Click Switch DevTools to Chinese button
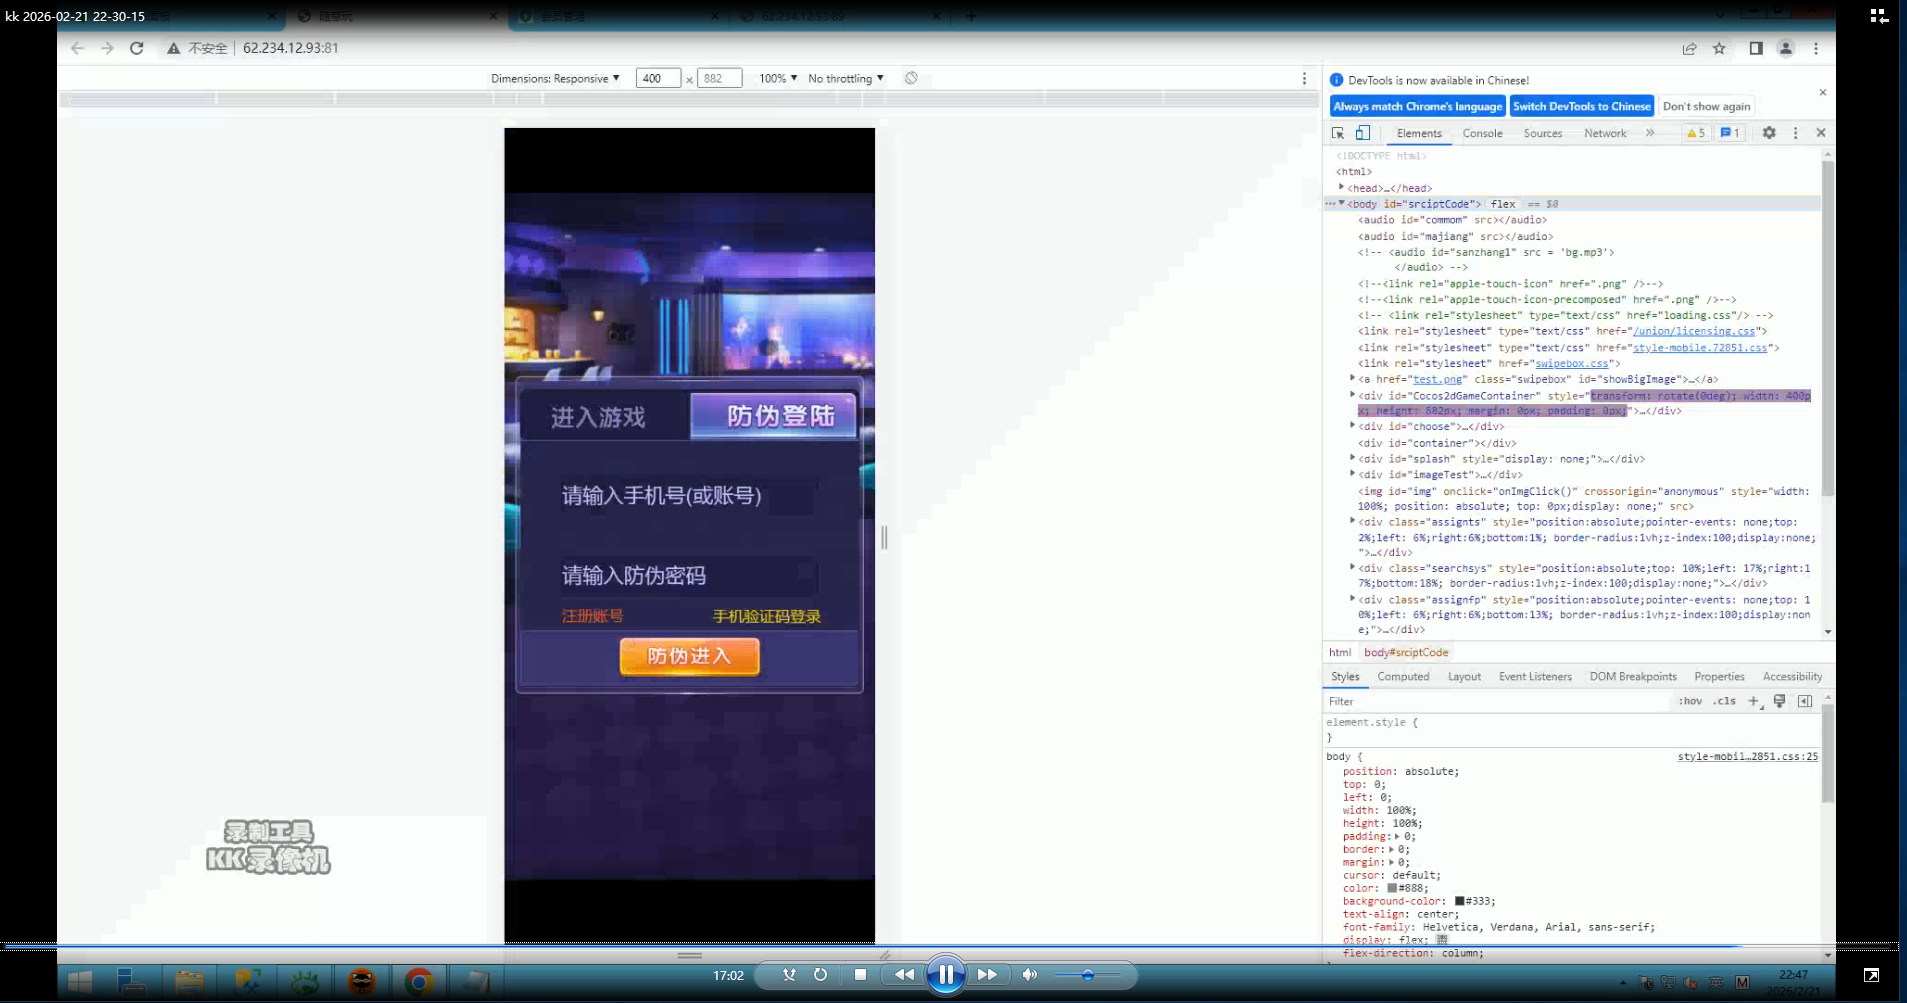Screen dimensions: 1907x1003 pos(1581,106)
